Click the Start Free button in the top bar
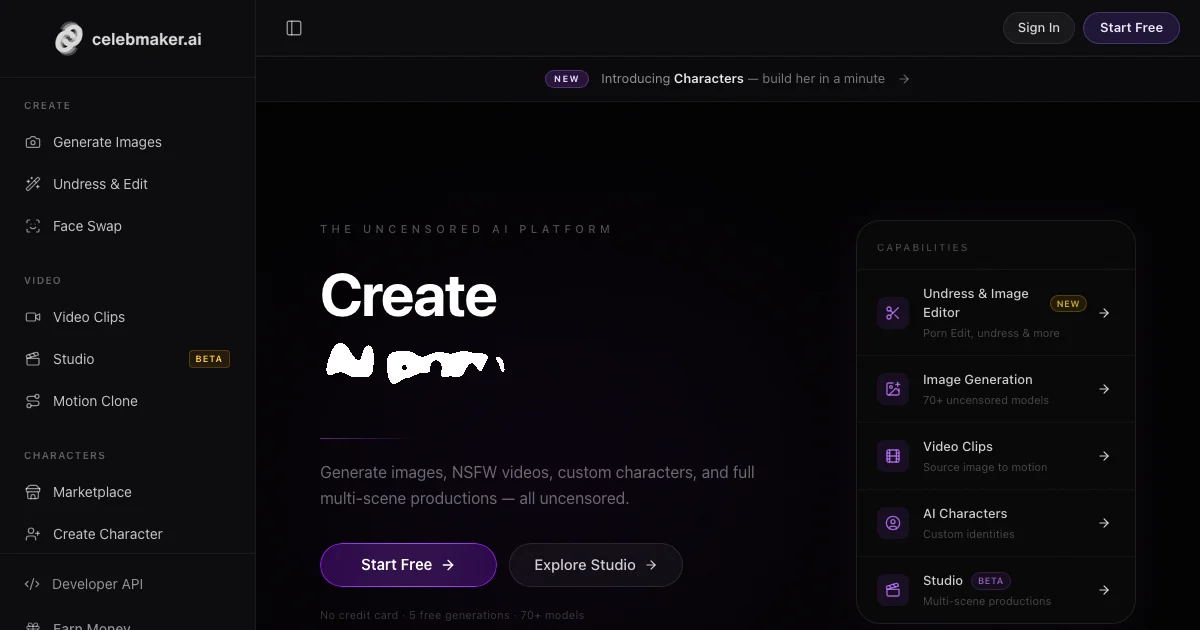 pos(1131,28)
